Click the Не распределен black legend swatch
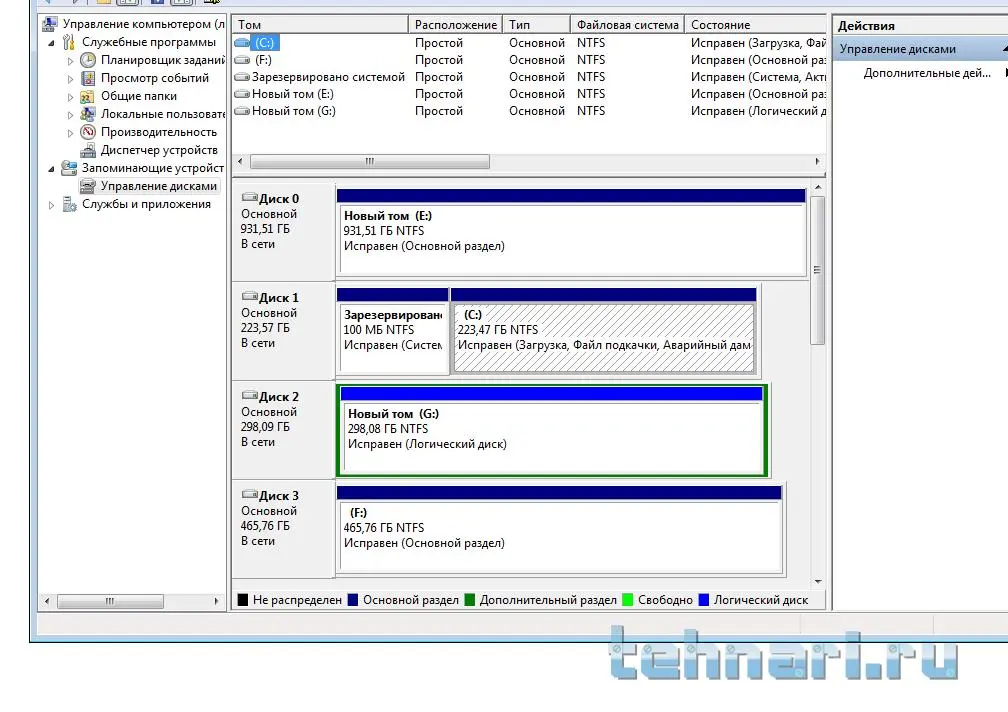 242,600
